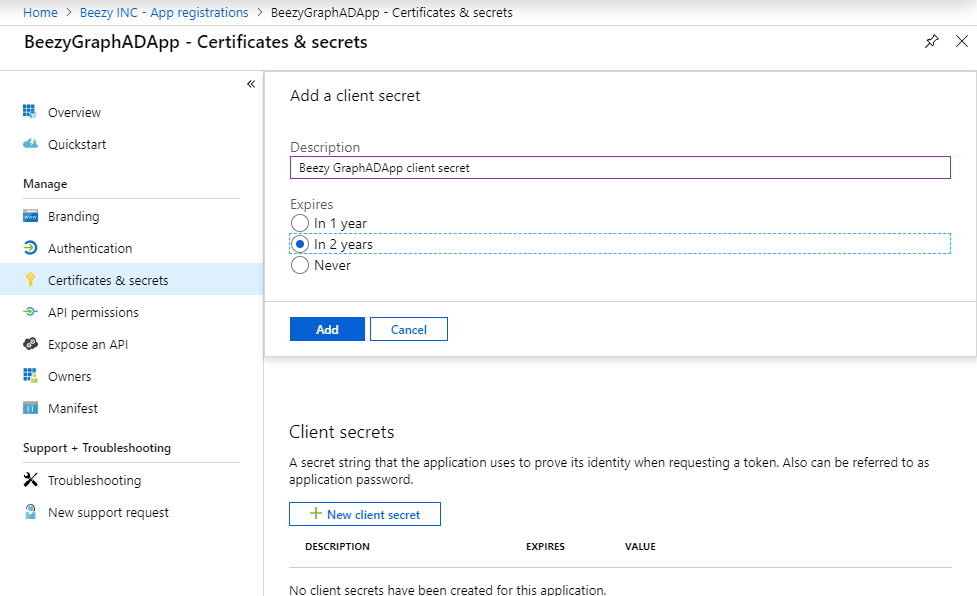Click the API permissions icon
Viewport: 977px width, 596px height.
[30, 311]
